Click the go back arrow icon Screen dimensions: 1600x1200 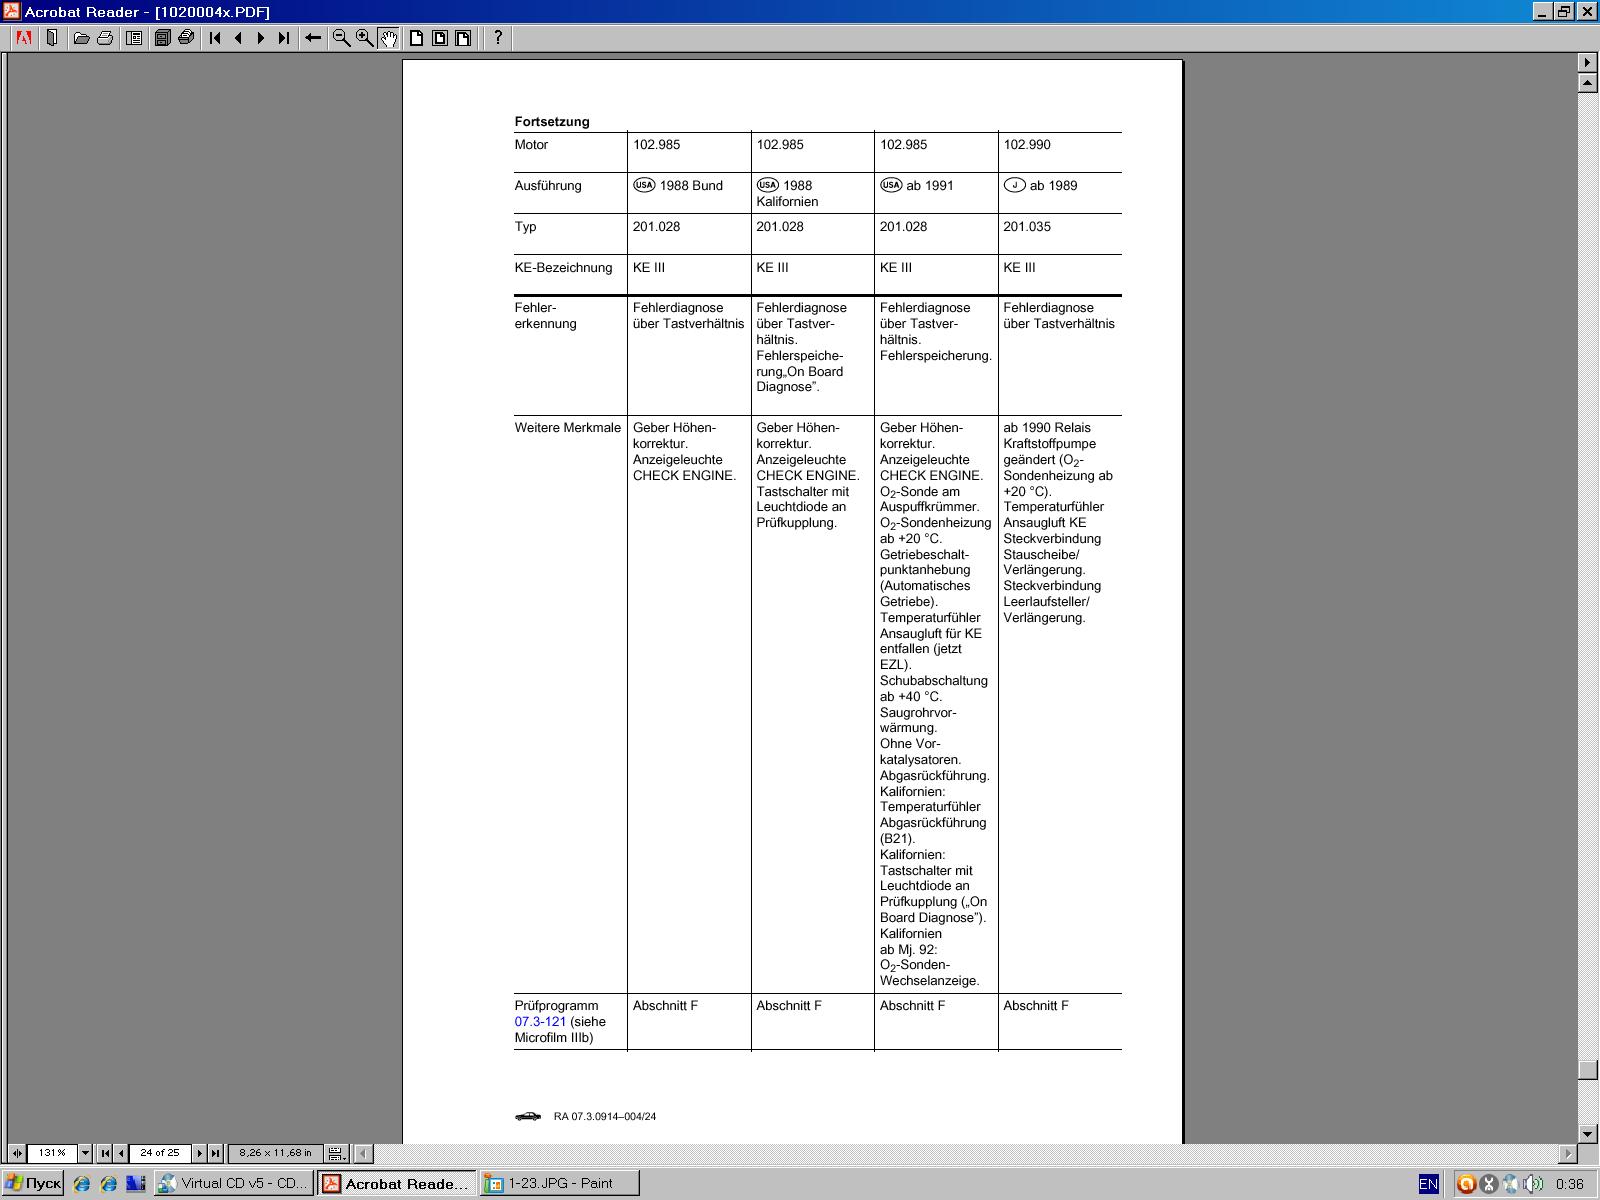coord(313,38)
